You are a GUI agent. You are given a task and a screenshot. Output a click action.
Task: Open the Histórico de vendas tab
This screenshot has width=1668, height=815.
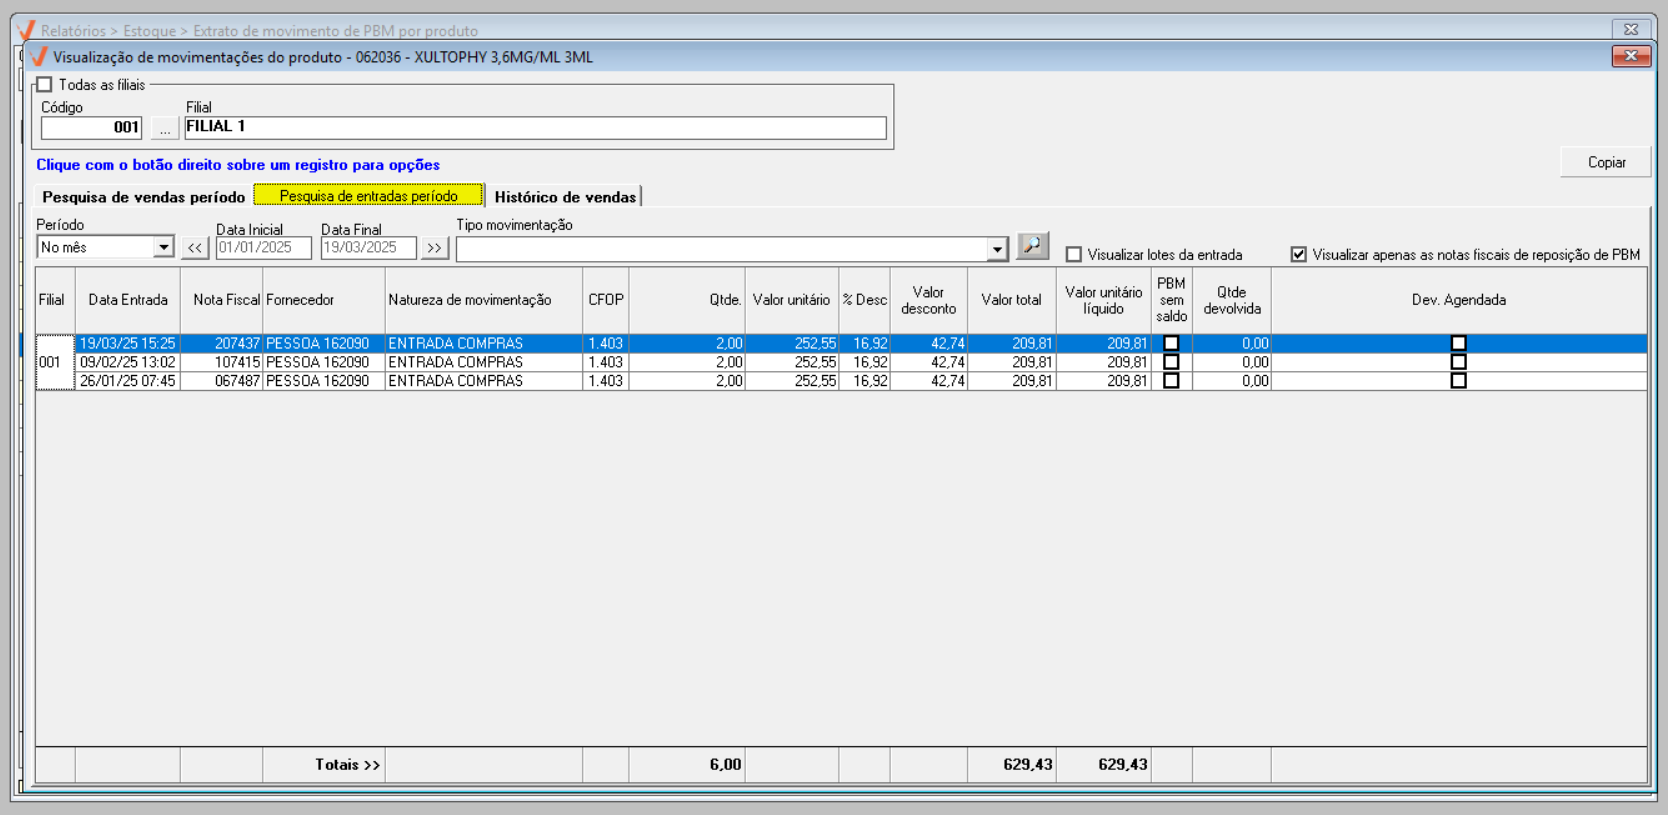[565, 197]
